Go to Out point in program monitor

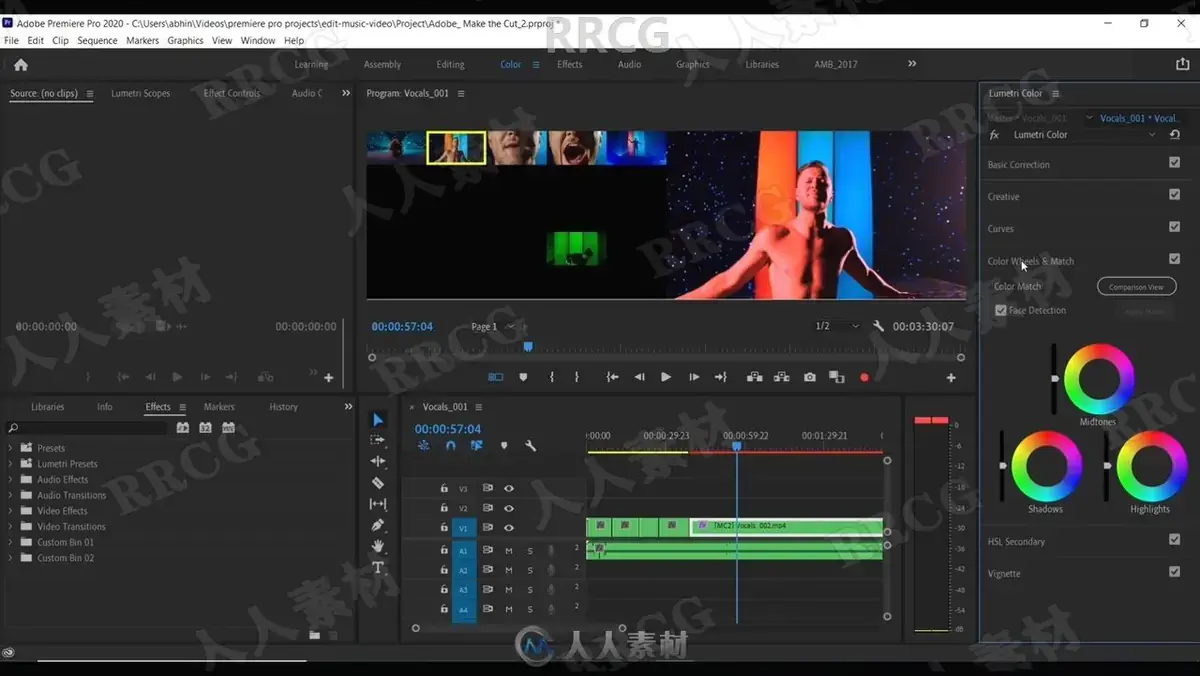720,377
